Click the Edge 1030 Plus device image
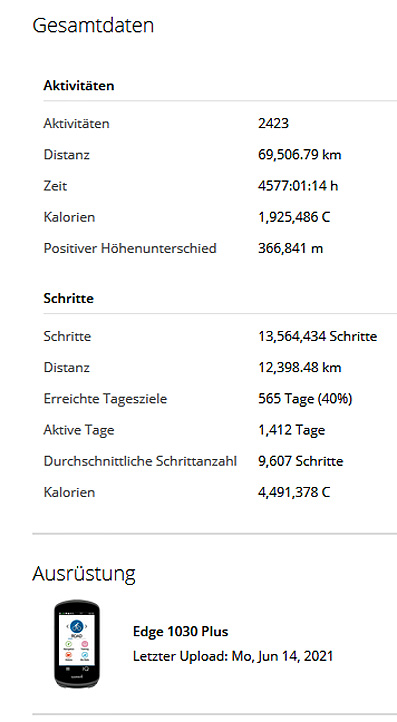The image size is (397, 722). (76, 643)
